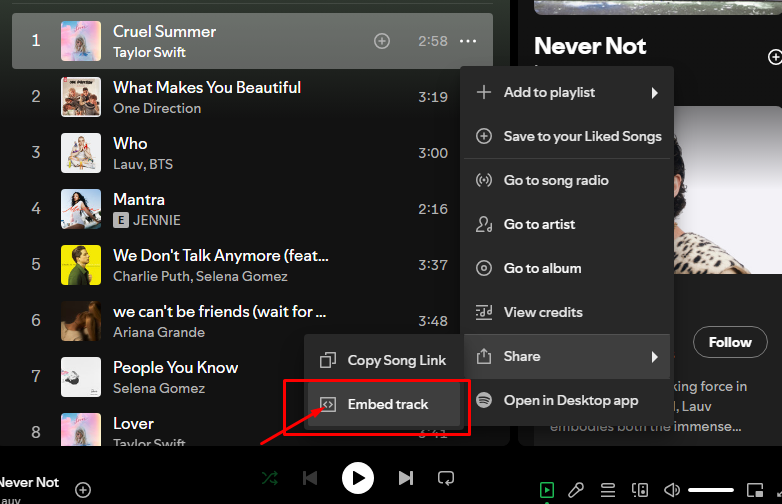Image resolution: width=782 pixels, height=504 pixels.
Task: Adjust the volume slider
Action: 711,490
